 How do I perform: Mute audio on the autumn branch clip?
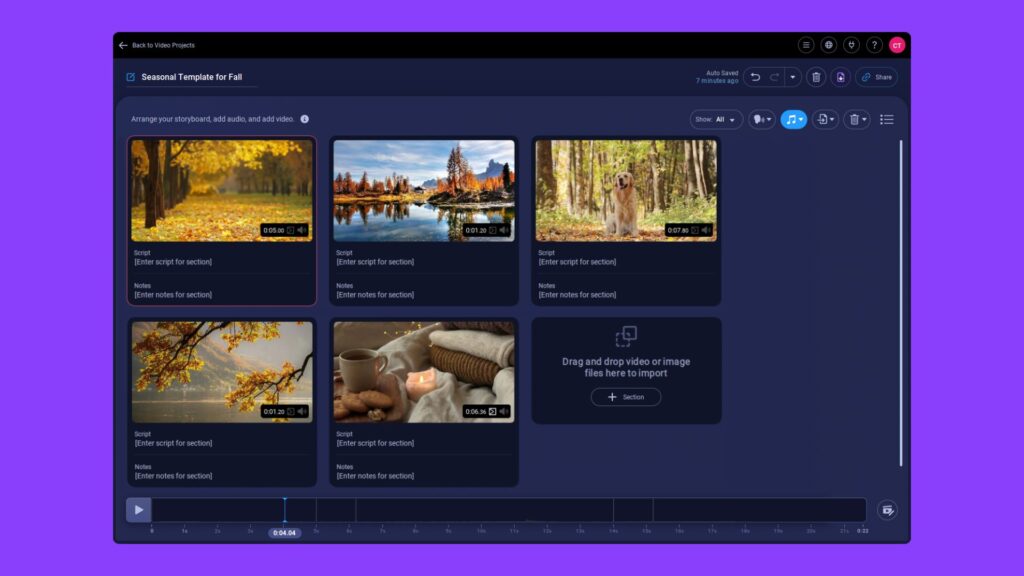(302, 411)
